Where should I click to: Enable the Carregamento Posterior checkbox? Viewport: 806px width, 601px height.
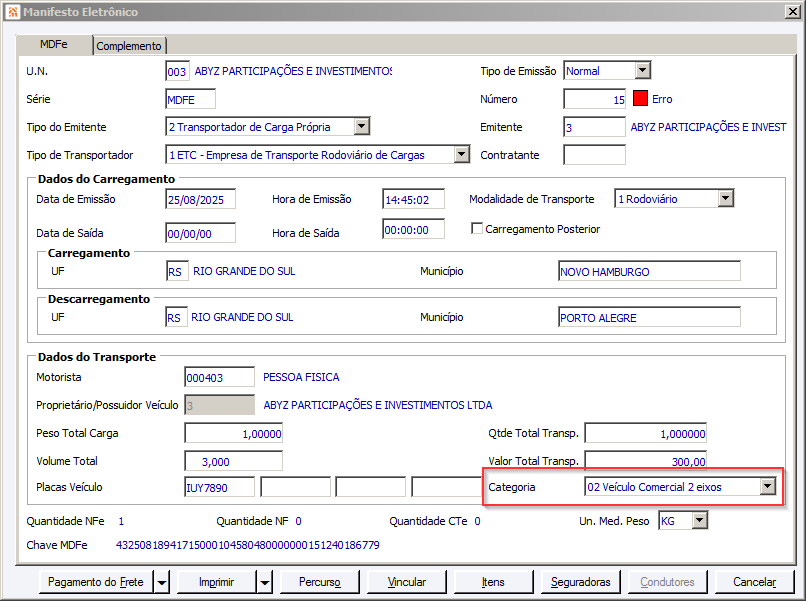[477, 229]
